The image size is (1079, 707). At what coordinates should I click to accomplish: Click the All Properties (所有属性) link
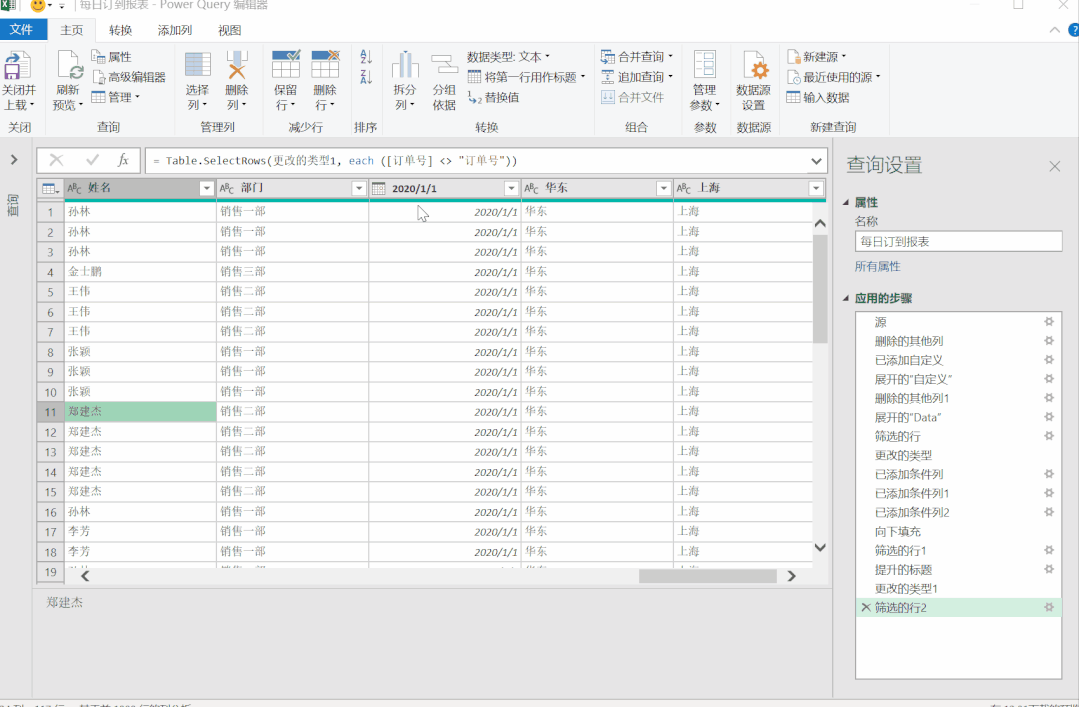[x=877, y=266]
